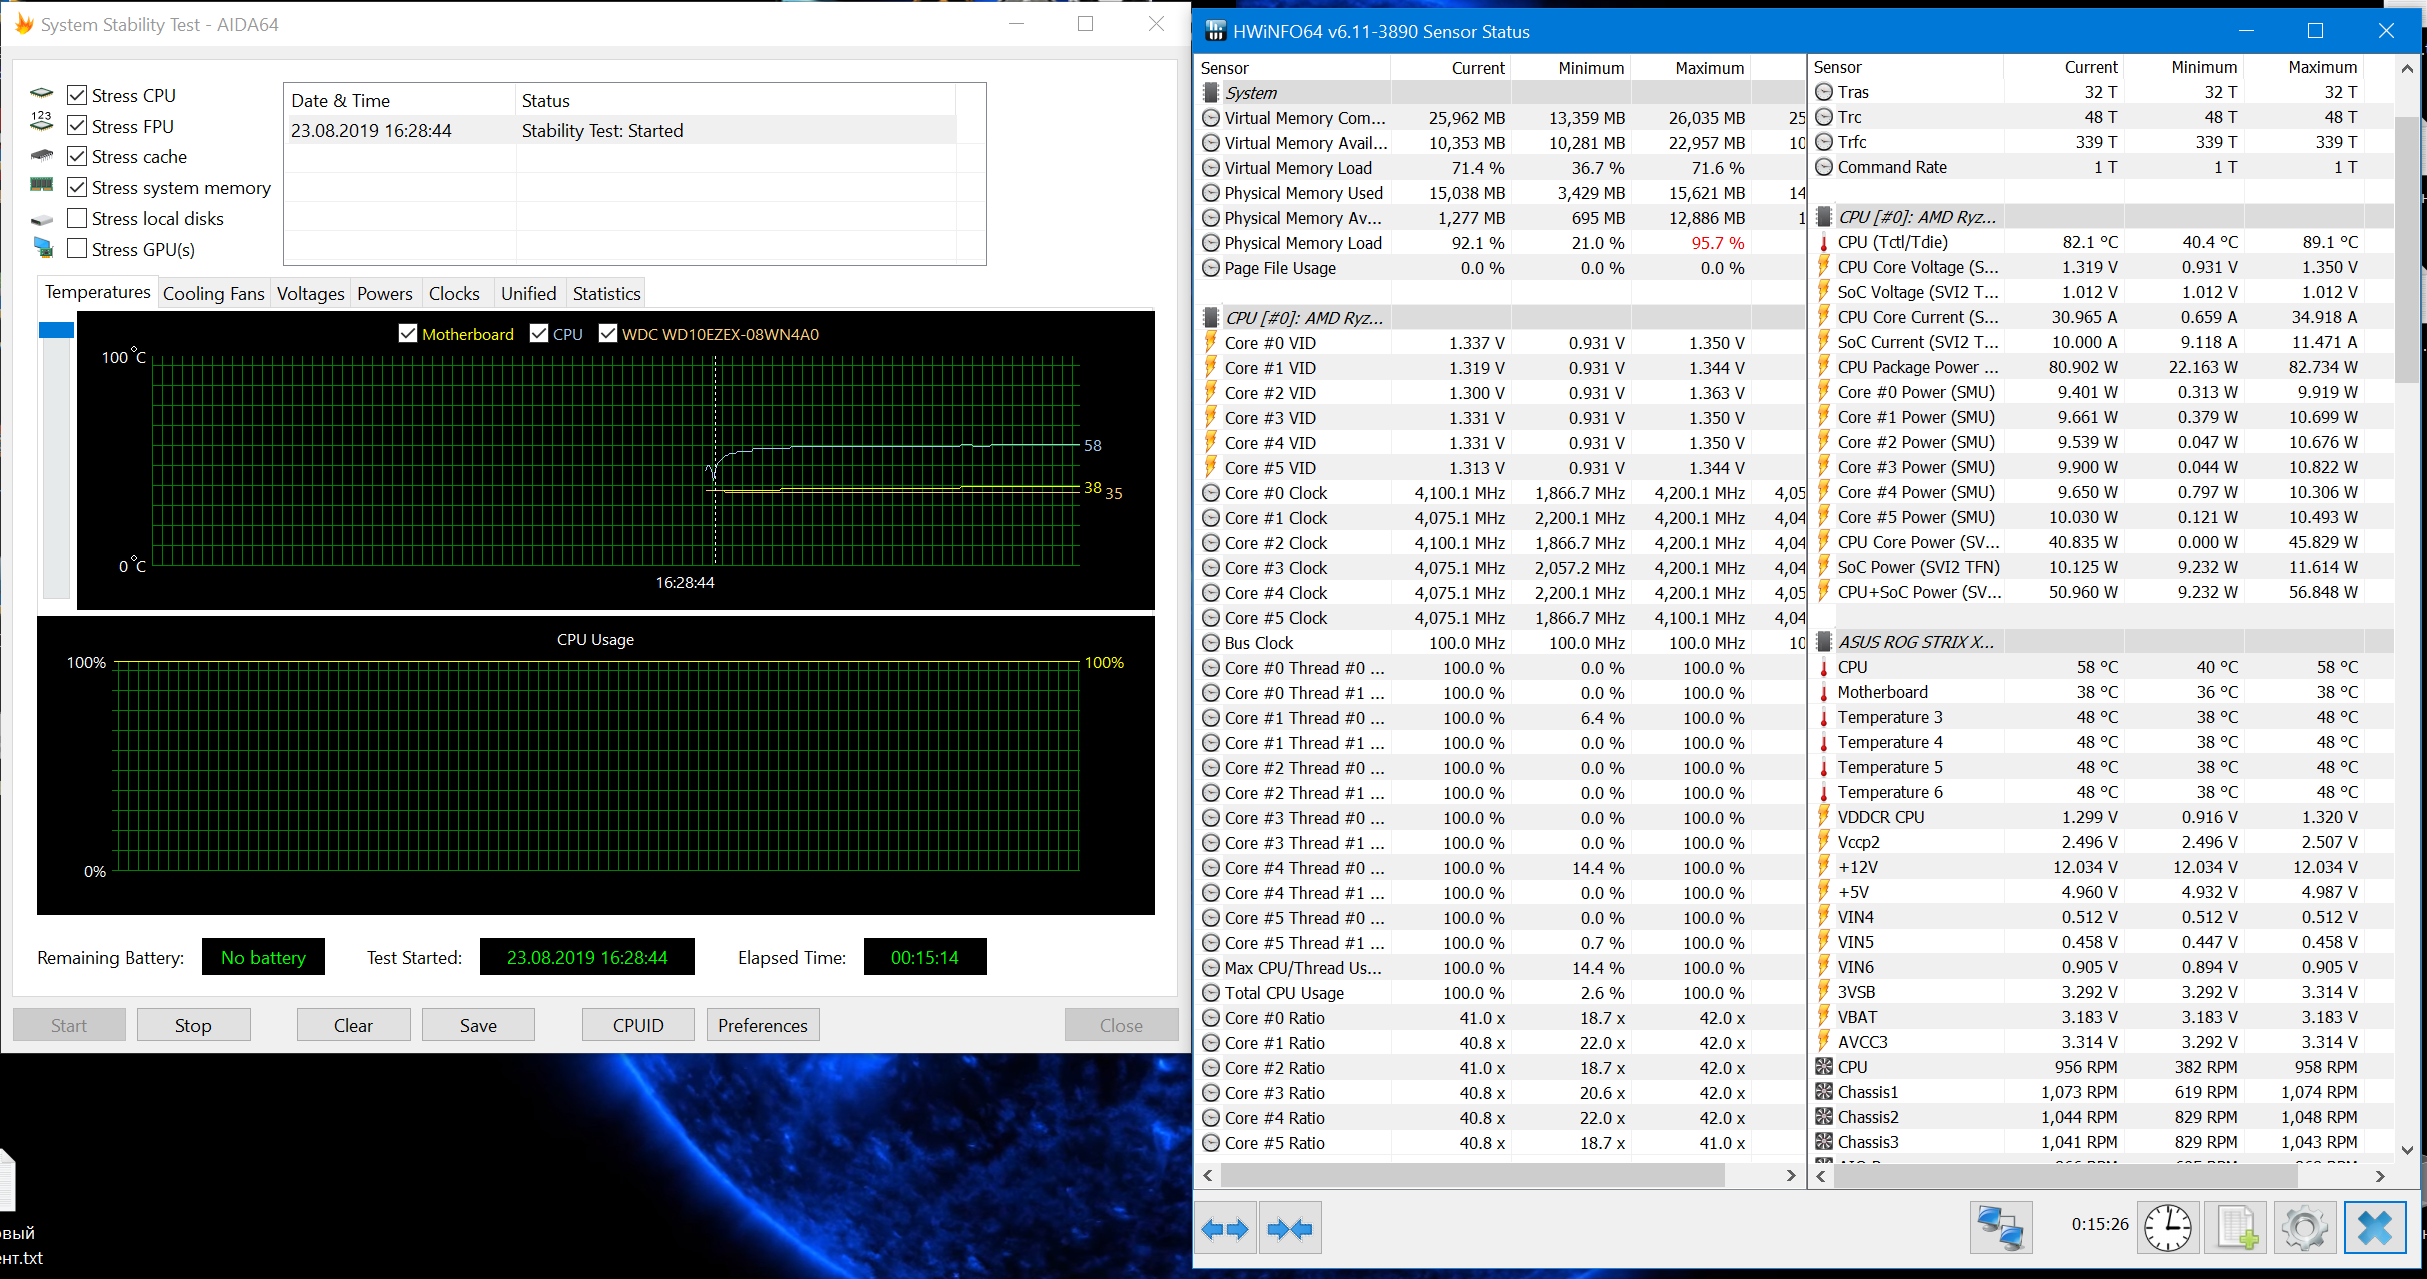Uncheck the Stress FPU checkbox
Viewport: 2427px width, 1279px height.
(x=77, y=126)
